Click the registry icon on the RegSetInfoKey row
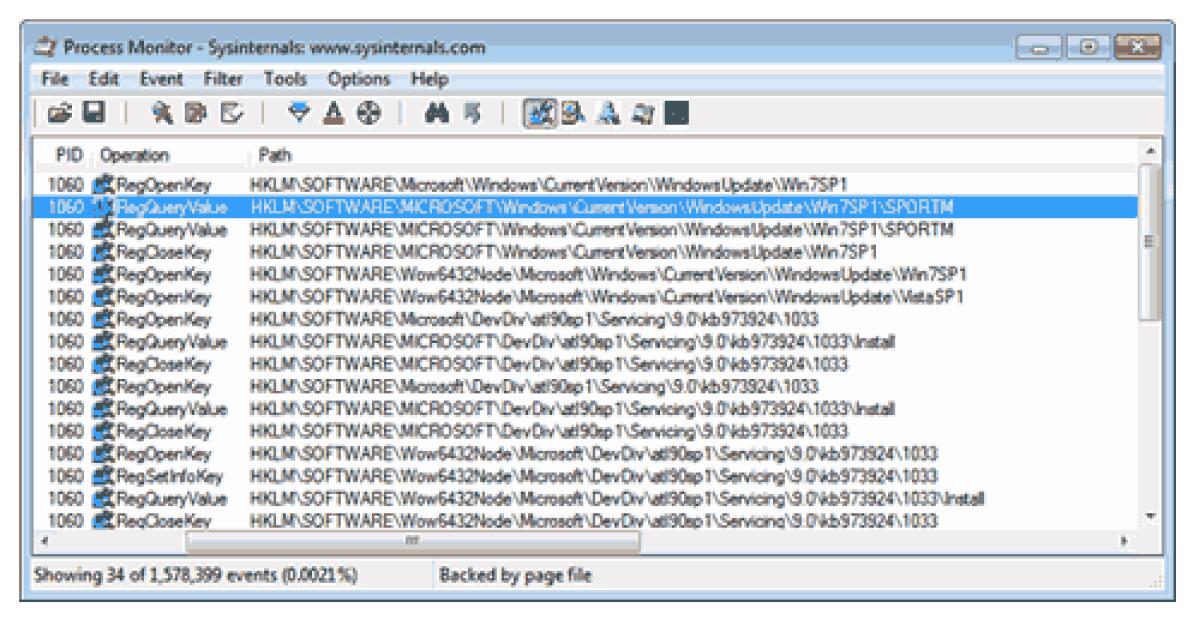 105,476
